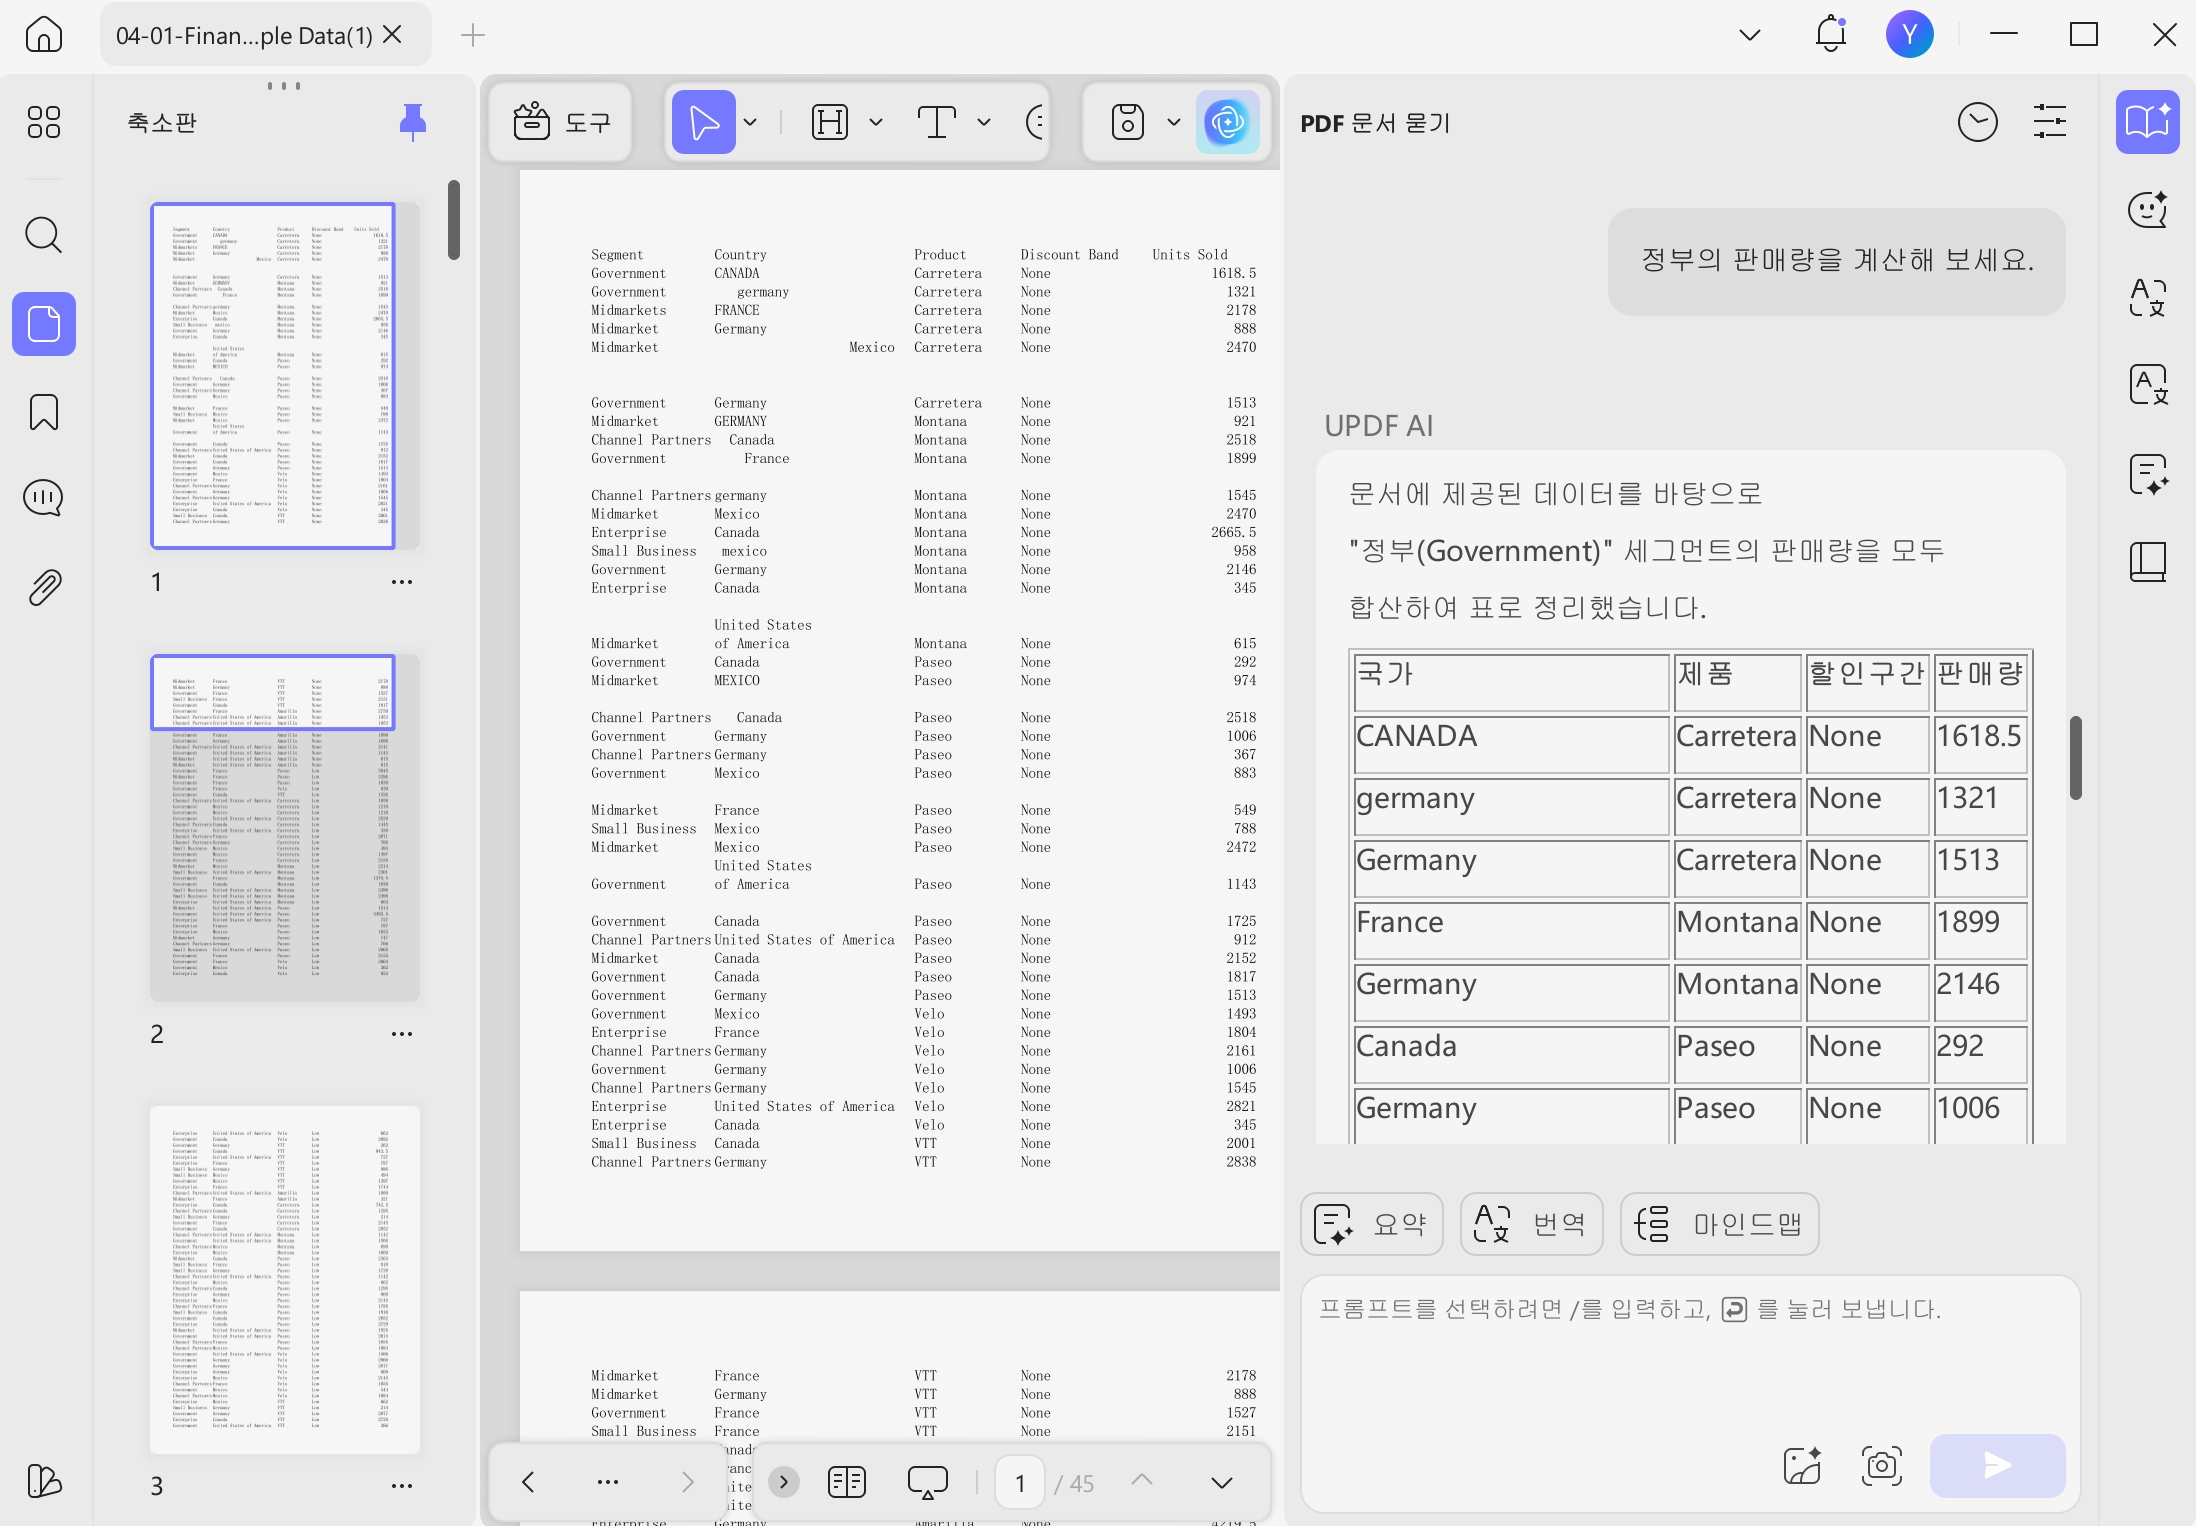Open page navigation more options dots

[608, 1482]
